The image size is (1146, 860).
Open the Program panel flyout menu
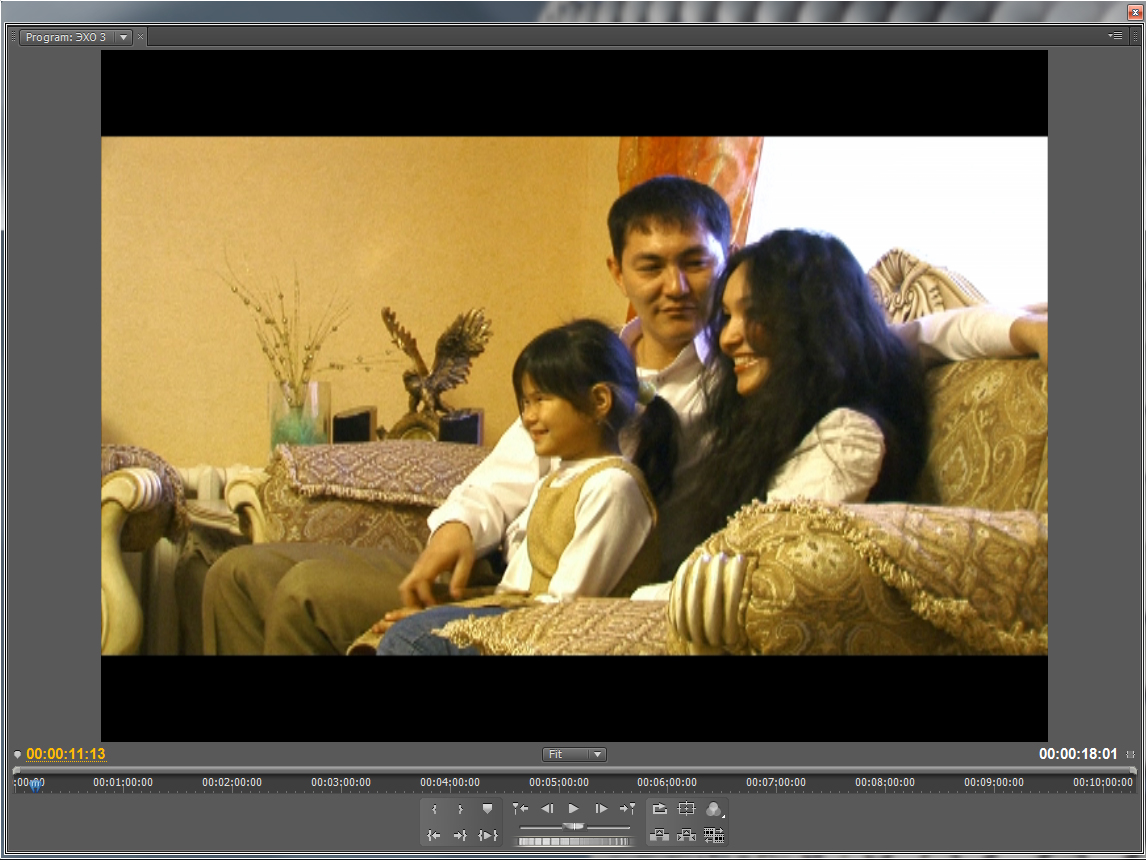[1115, 35]
